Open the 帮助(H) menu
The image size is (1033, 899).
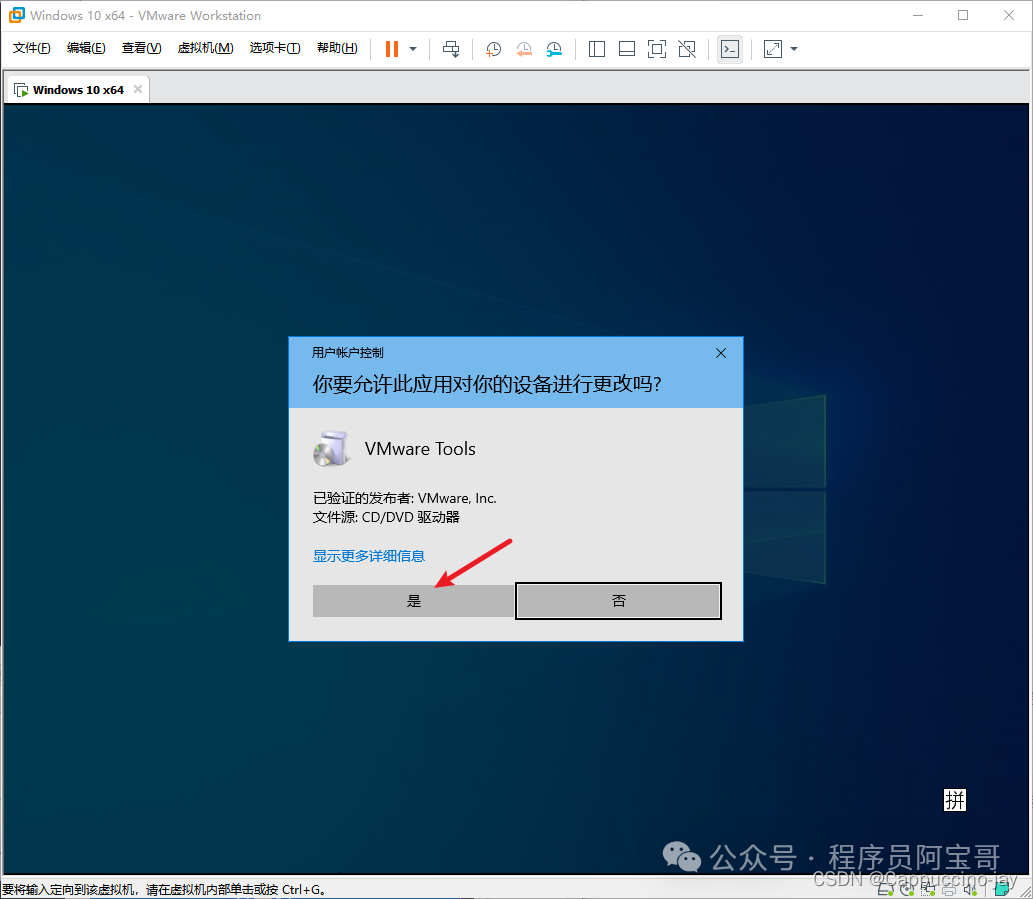[x=337, y=48]
